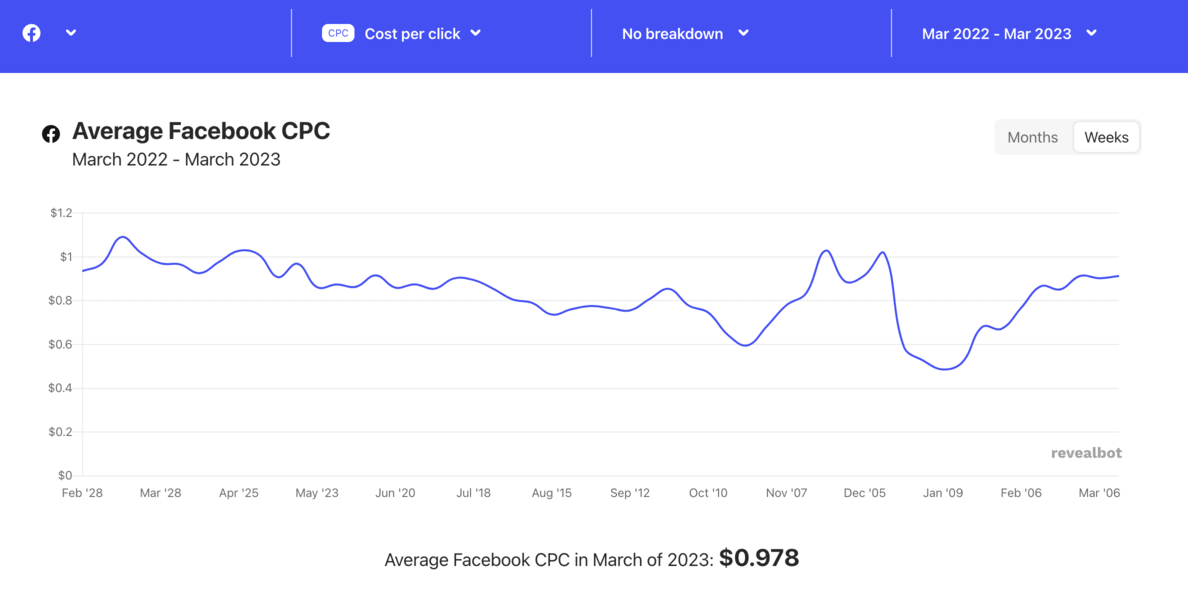This screenshot has height=605, width=1188.
Task: Click the revealbot watermark in the chart
Action: pos(1086,452)
